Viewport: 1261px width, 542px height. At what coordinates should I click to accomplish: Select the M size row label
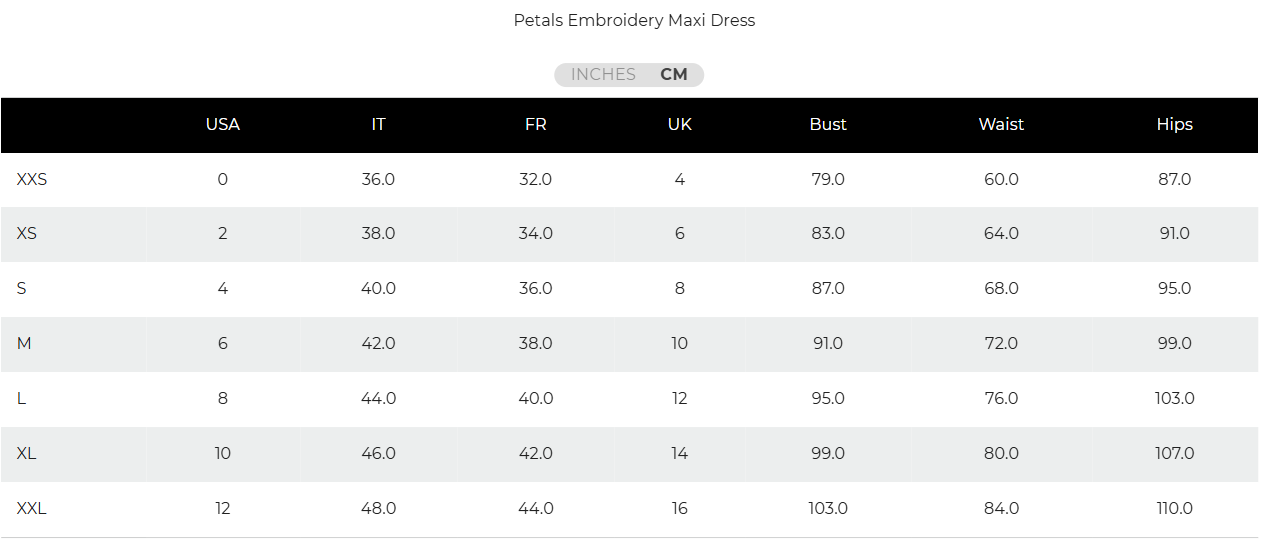coord(24,344)
